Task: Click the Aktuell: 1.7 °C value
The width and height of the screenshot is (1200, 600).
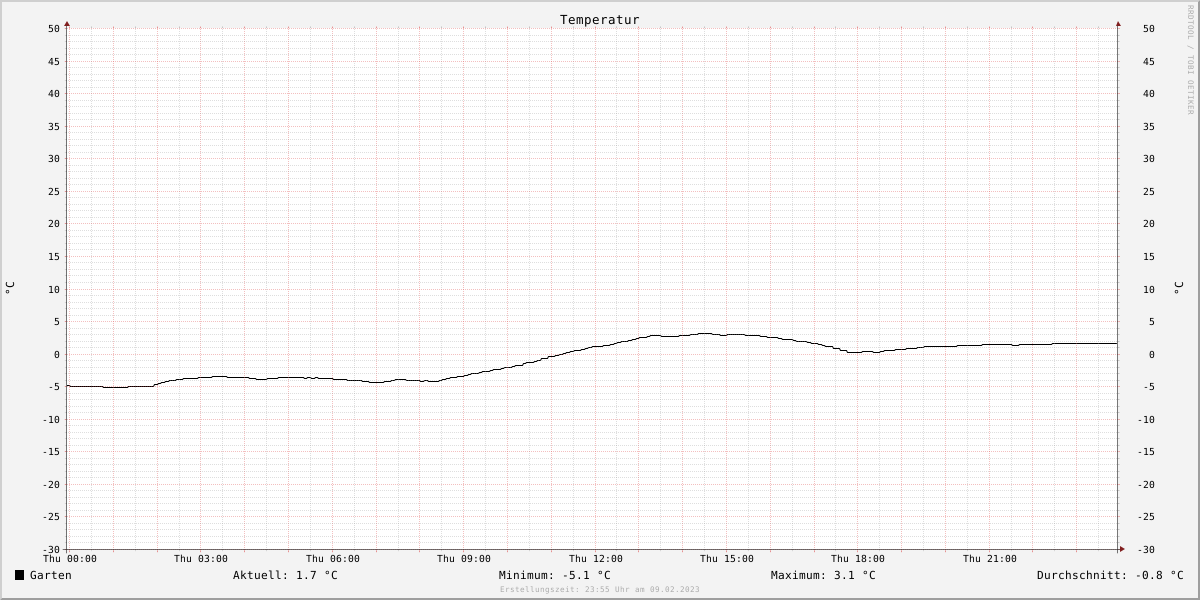Action: (x=285, y=575)
